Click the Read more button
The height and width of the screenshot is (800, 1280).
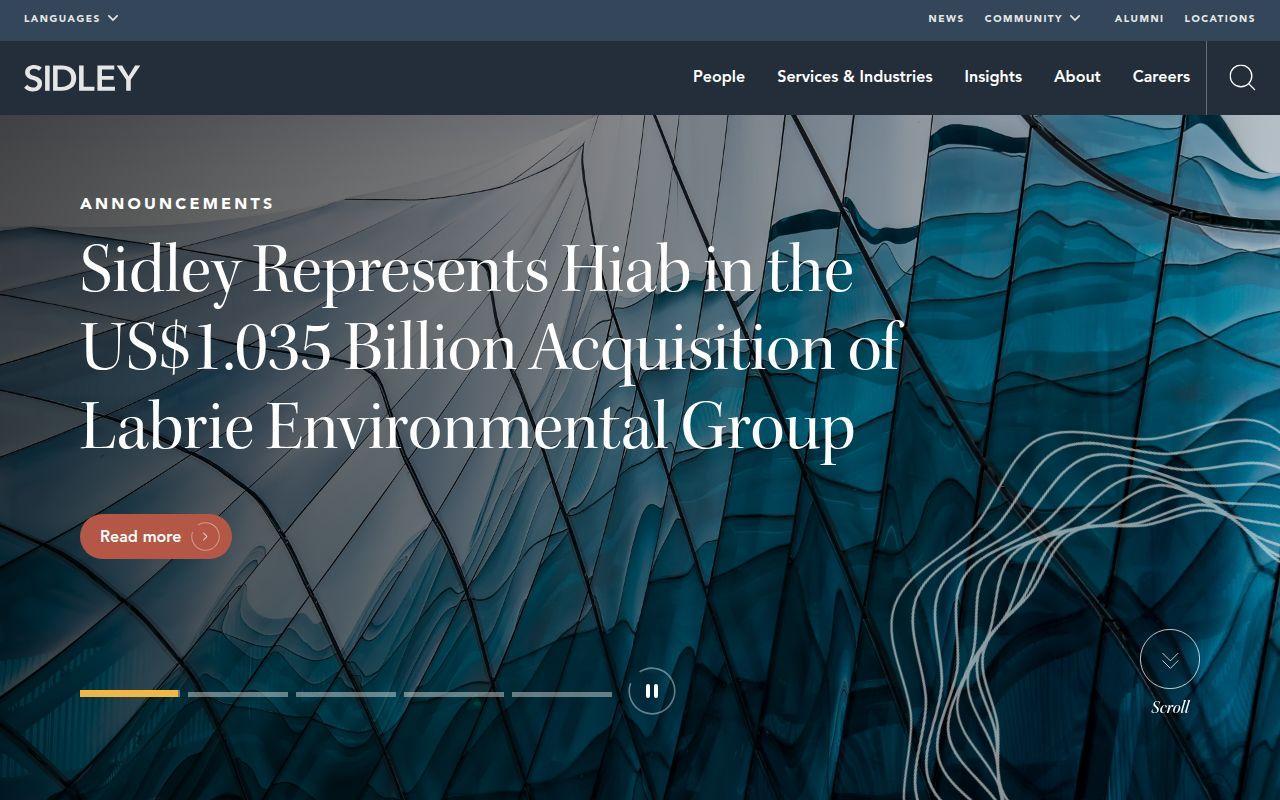pyautogui.click(x=156, y=537)
